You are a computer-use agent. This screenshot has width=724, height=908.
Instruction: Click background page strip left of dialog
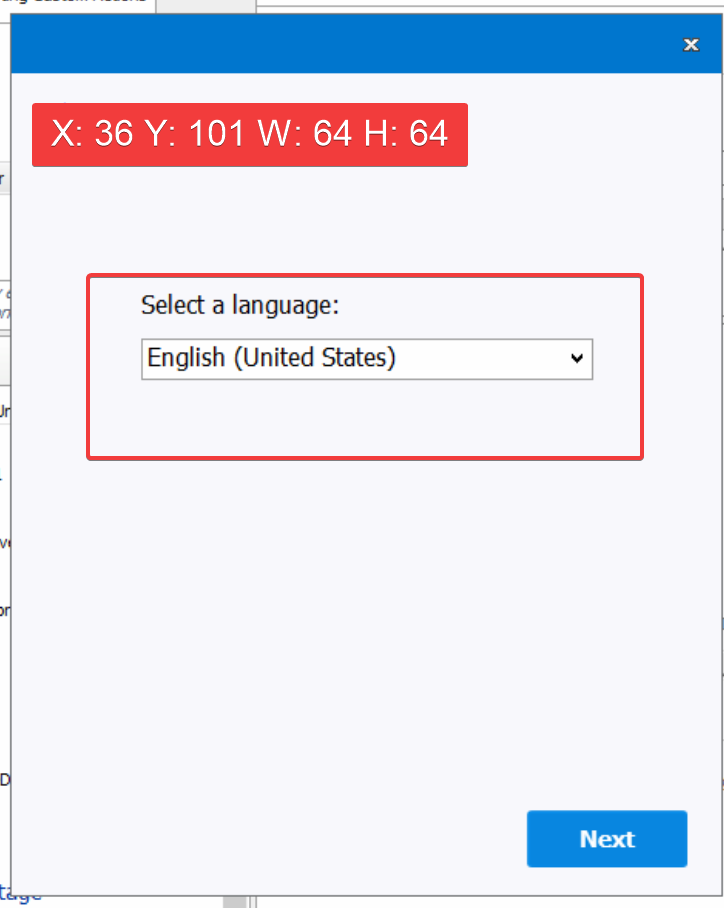(x=5, y=500)
